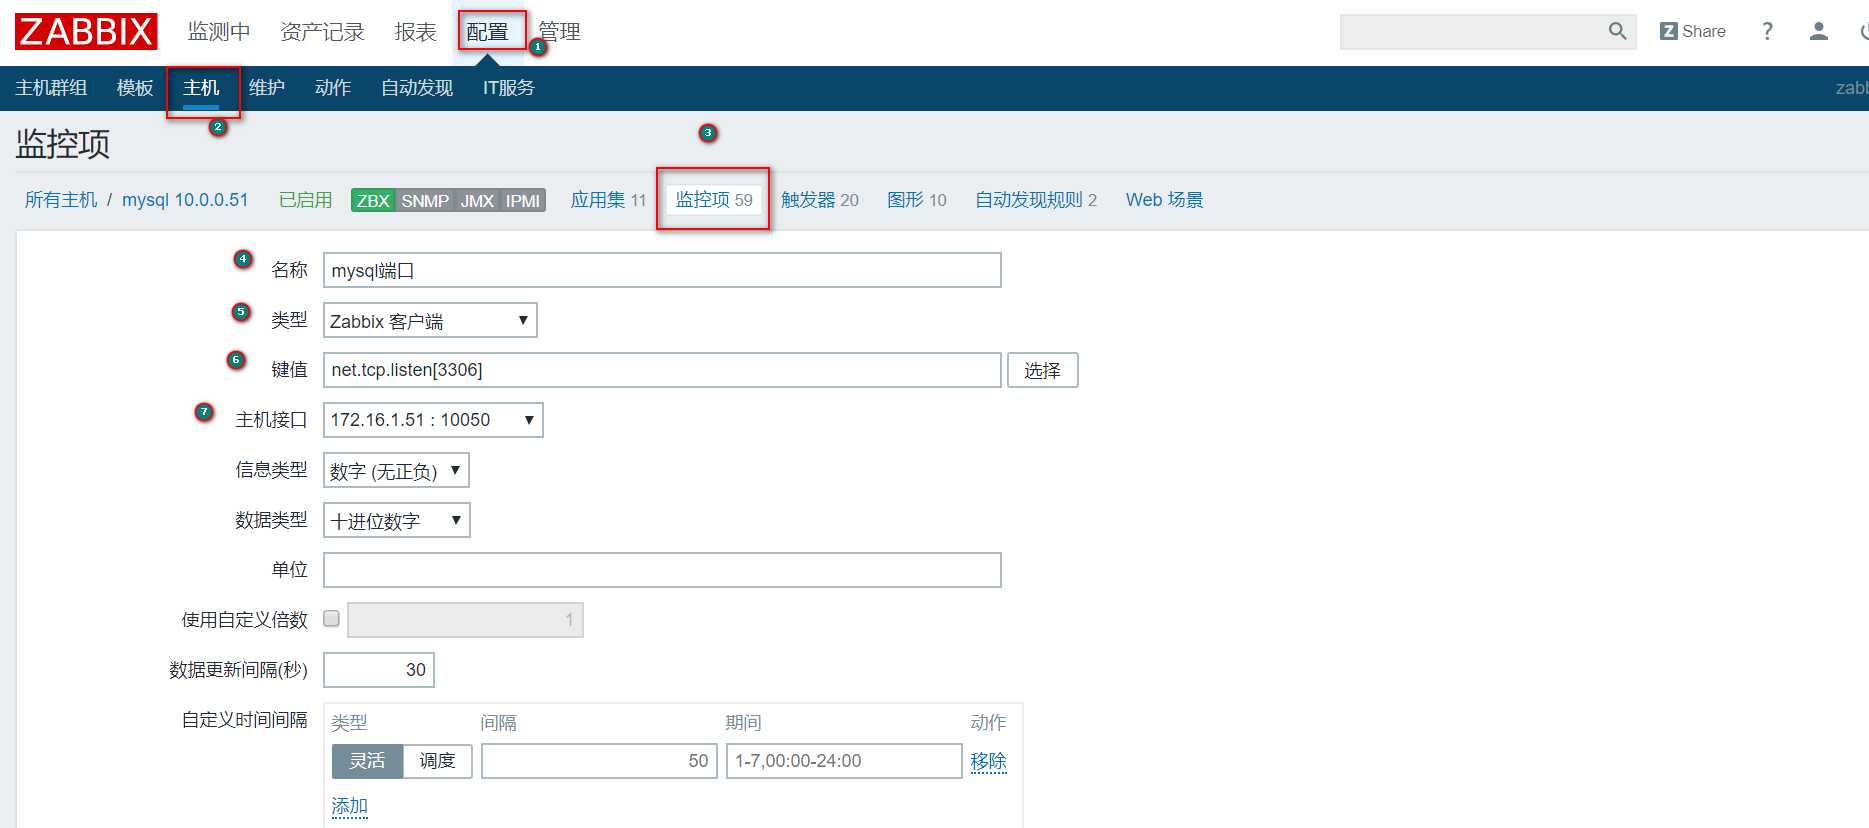The width and height of the screenshot is (1869, 828).
Task: Go to 自动发现 submenu
Action: coord(417,88)
